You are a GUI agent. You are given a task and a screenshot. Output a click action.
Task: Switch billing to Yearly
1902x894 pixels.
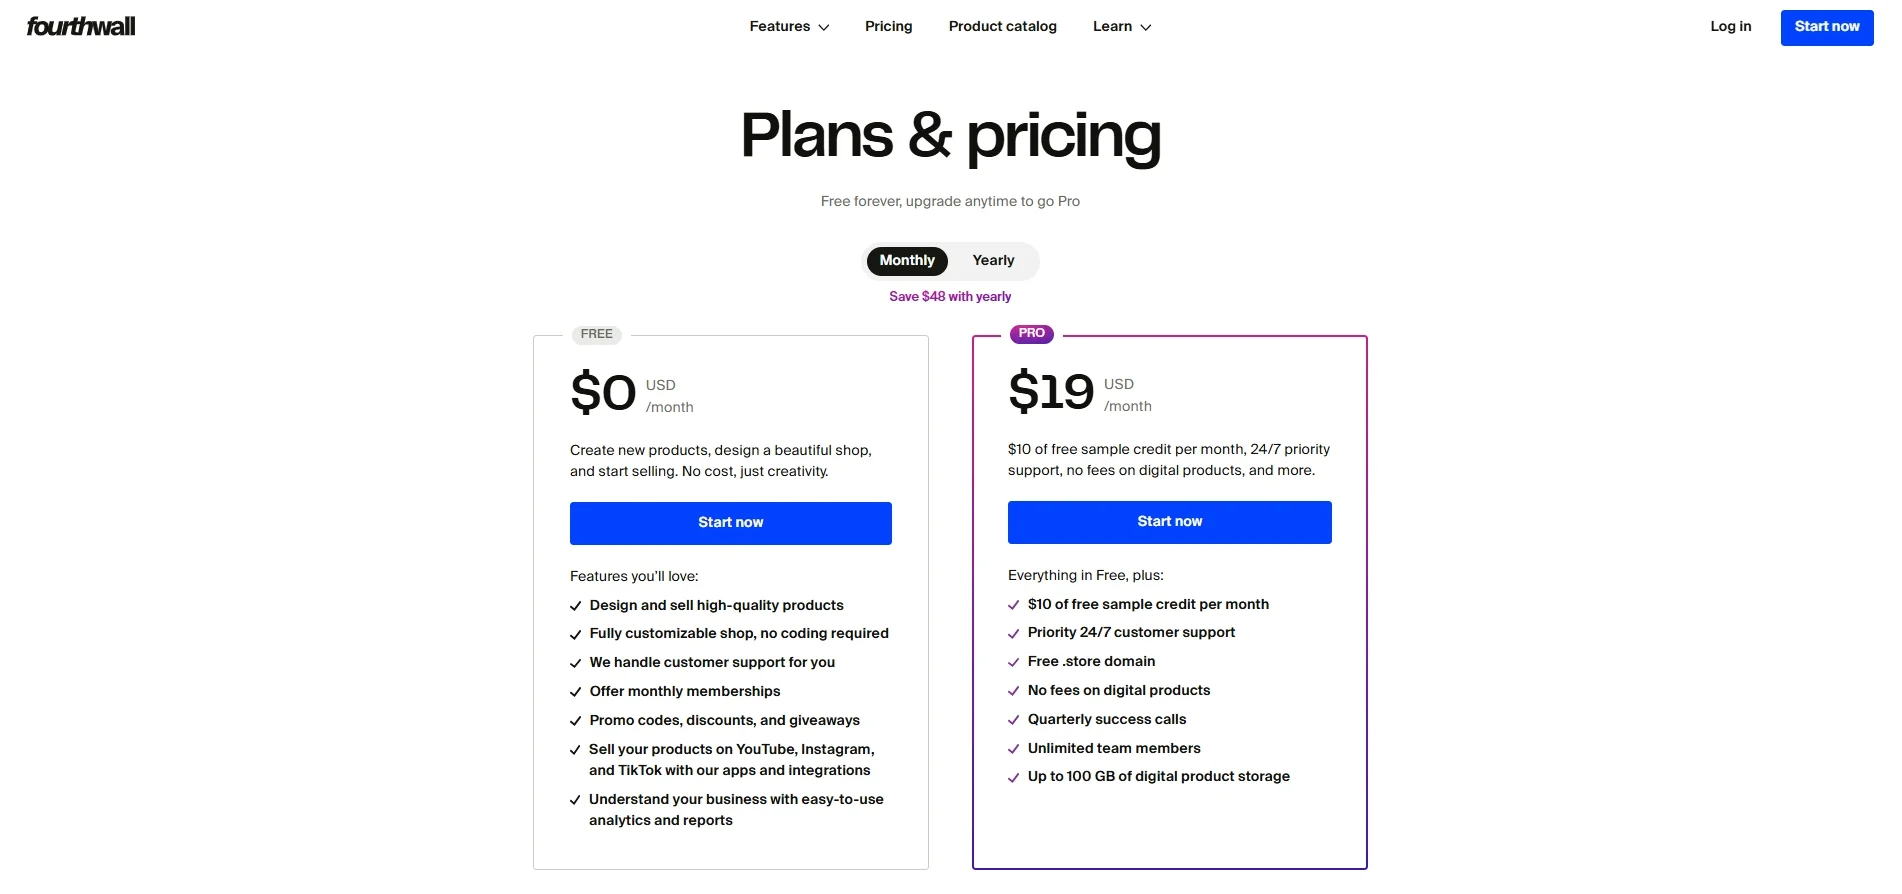coord(992,260)
